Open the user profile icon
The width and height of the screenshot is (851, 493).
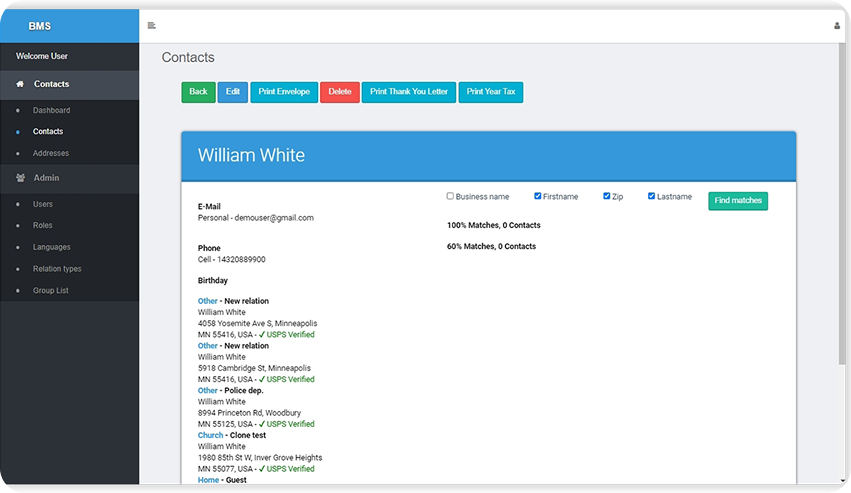(837, 26)
